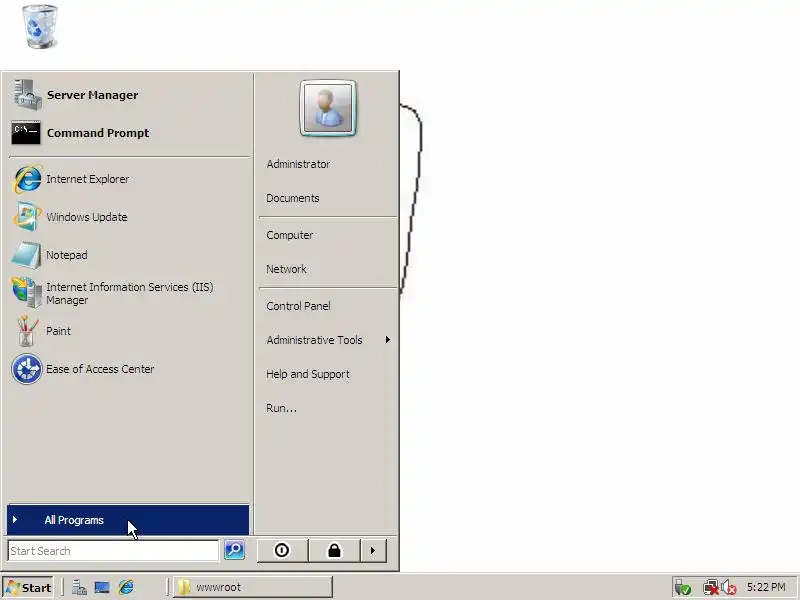Open Network from Start menu

pos(328,269)
